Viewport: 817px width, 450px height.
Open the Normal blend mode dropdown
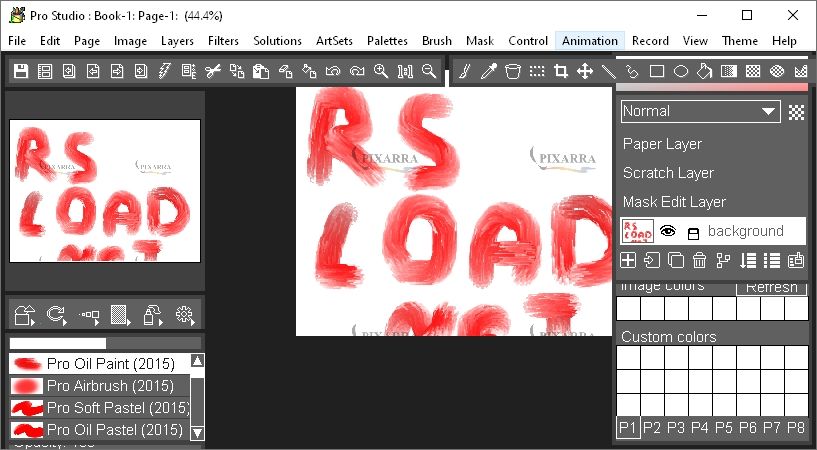tap(700, 111)
